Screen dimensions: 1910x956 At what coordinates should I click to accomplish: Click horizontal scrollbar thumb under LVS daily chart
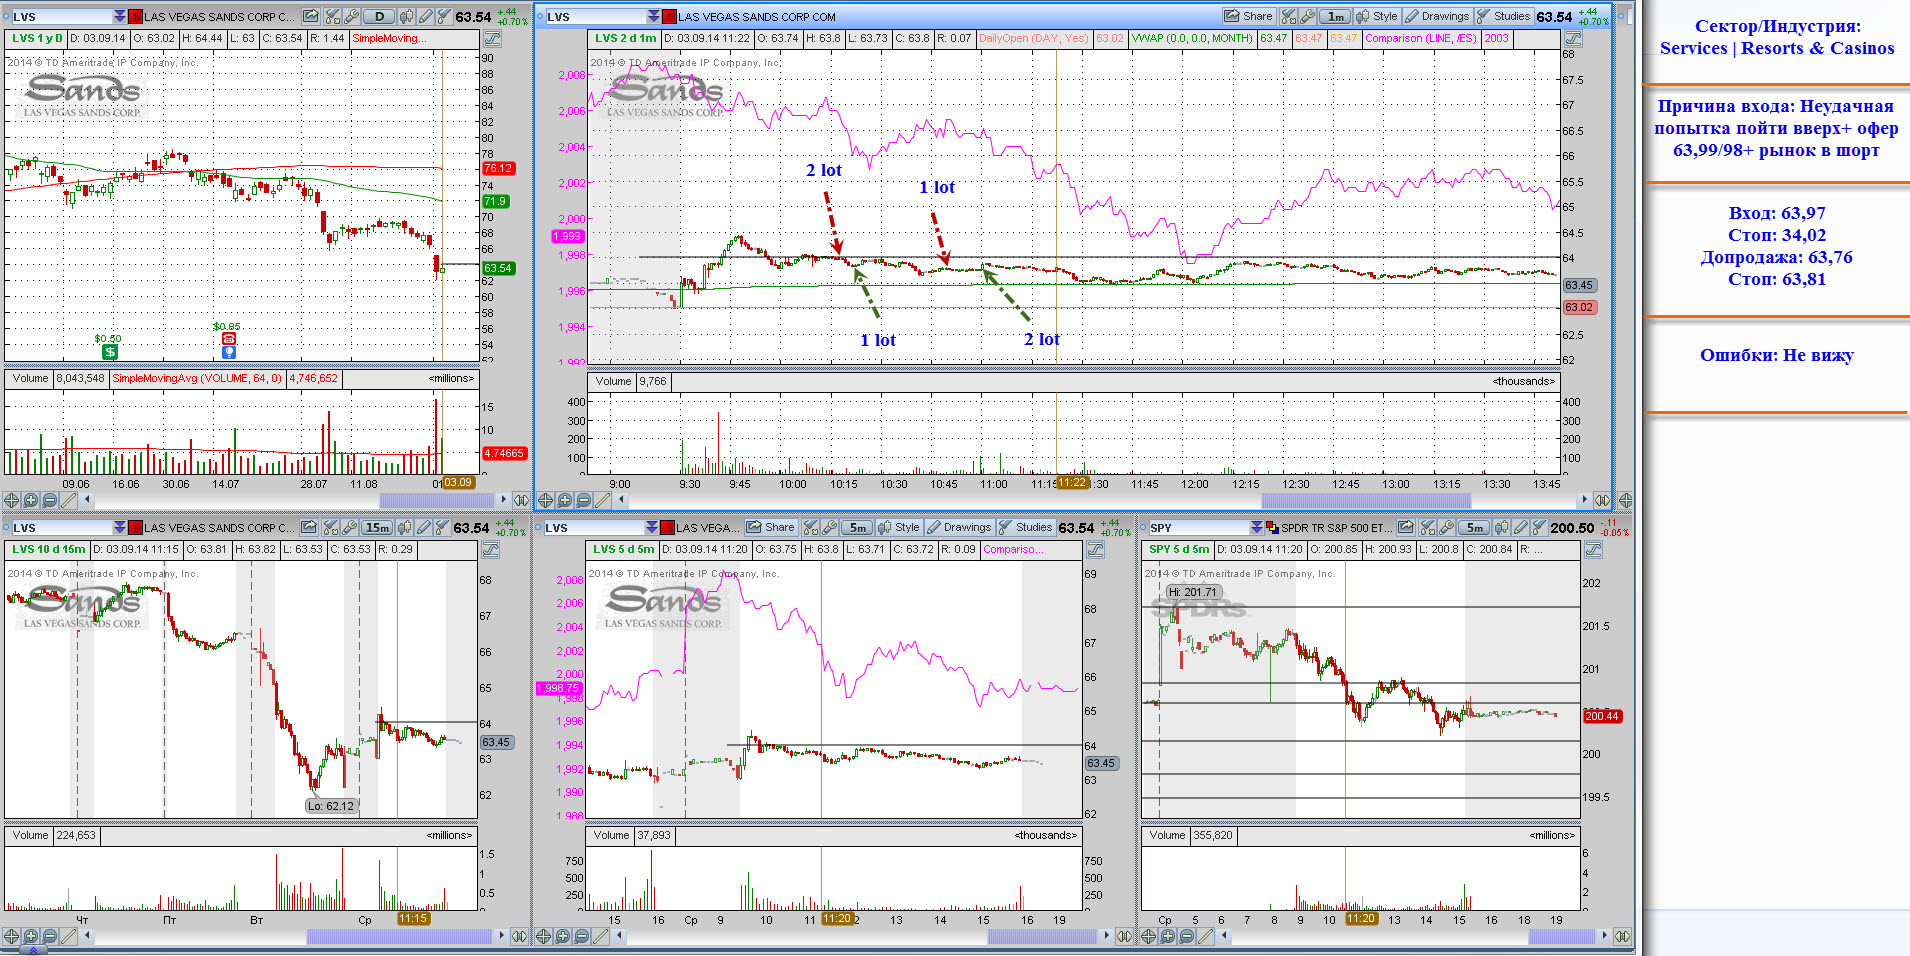tap(436, 500)
